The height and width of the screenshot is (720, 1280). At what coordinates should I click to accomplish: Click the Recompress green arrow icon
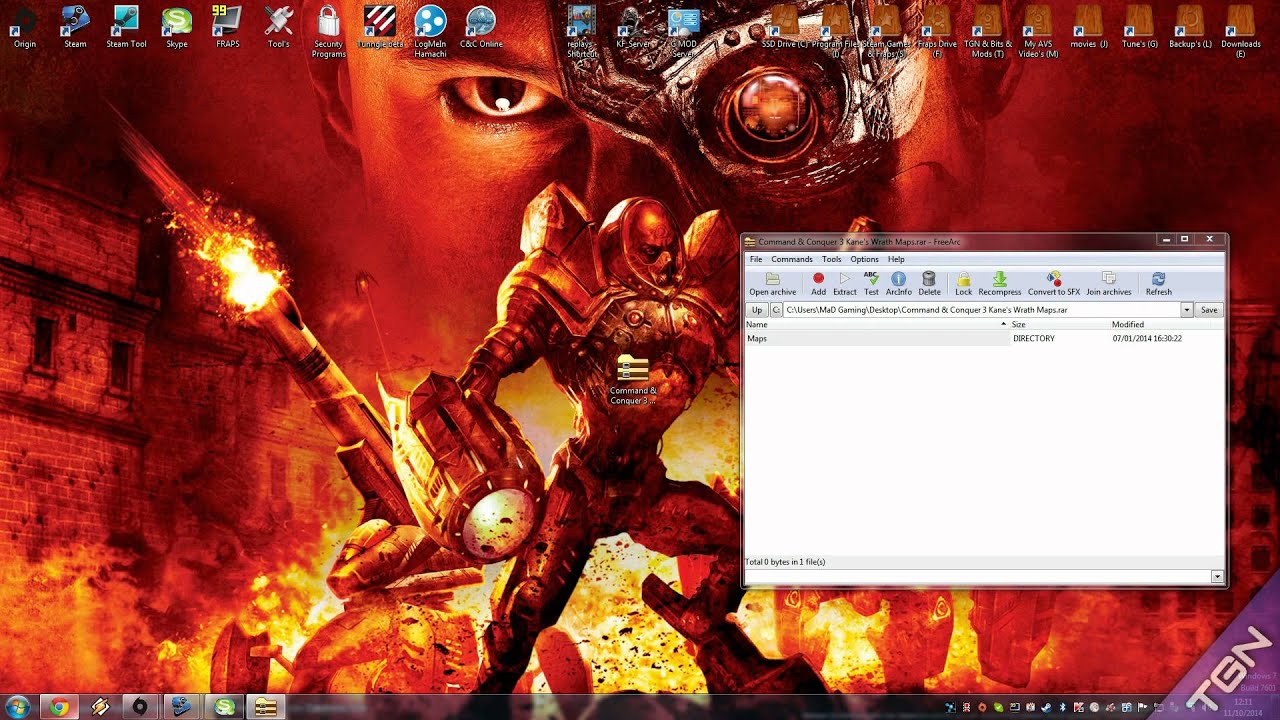pyautogui.click(x=999, y=284)
